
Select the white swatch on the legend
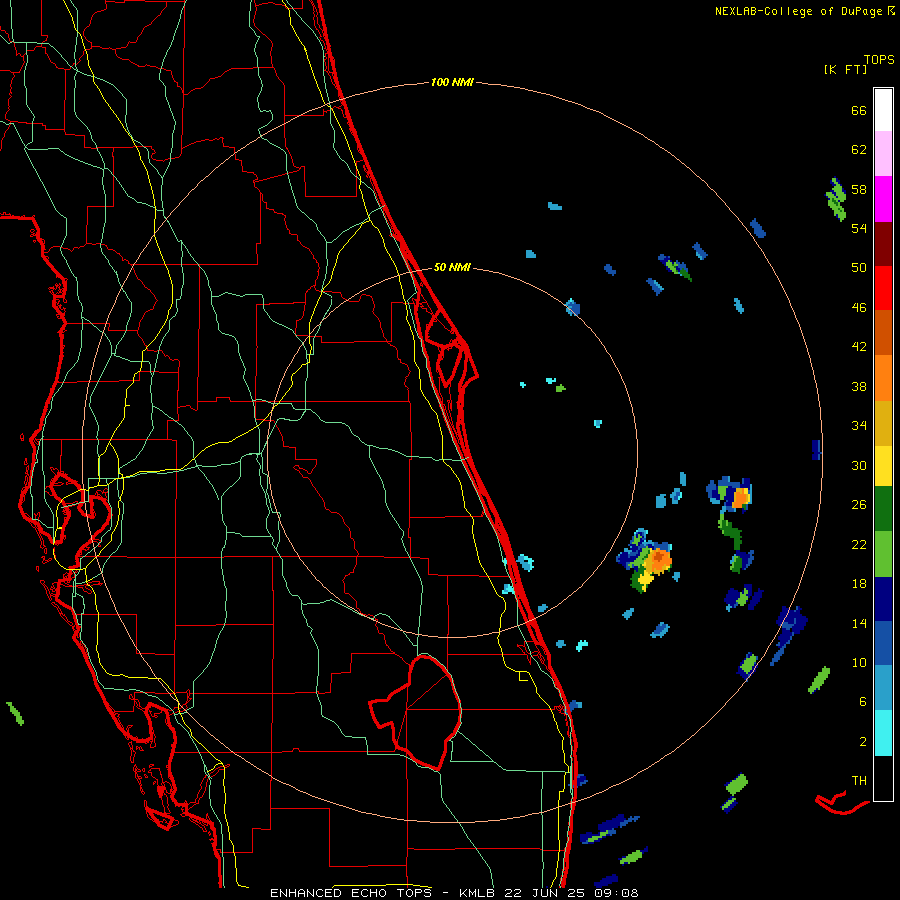point(883,110)
